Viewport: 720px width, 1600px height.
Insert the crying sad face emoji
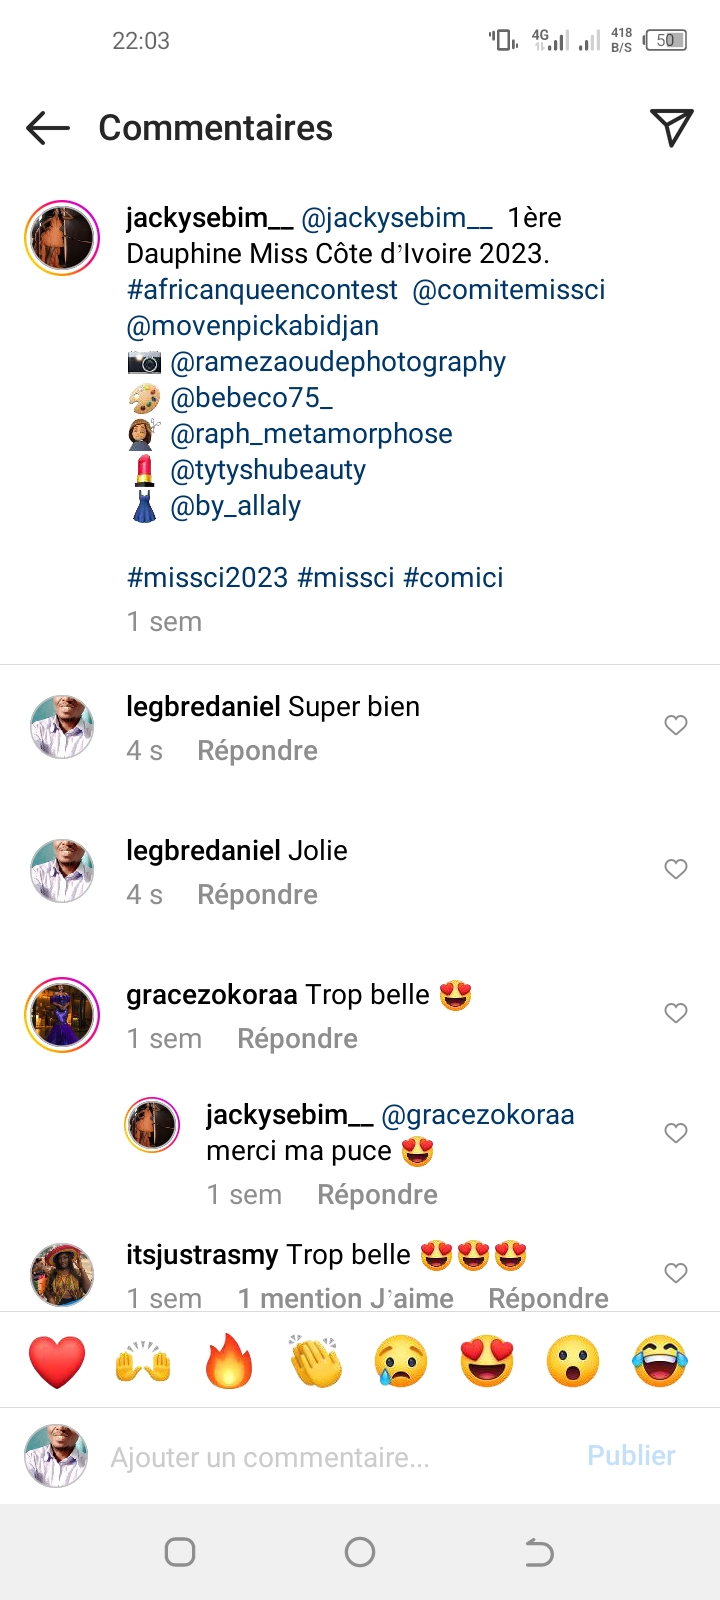click(x=401, y=1361)
